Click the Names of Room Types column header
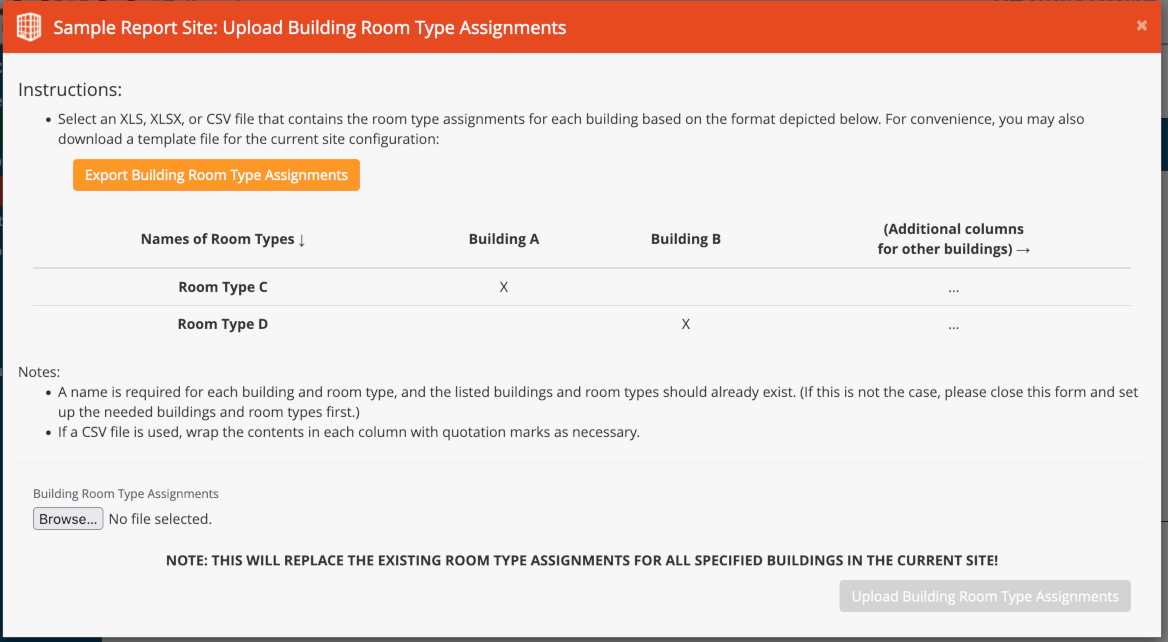 tap(223, 239)
